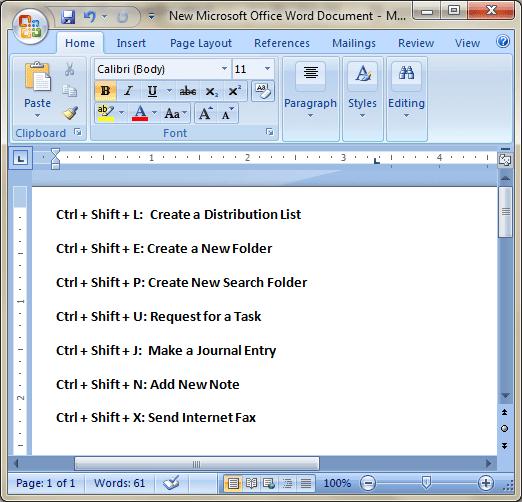Switch to Print Layout view

tap(233, 483)
